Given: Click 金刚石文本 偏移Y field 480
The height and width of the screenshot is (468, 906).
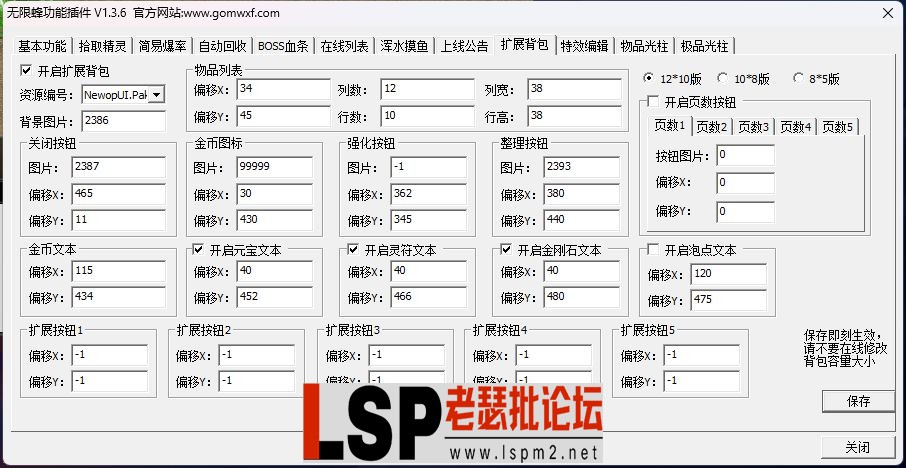Looking at the screenshot, I should tap(582, 297).
